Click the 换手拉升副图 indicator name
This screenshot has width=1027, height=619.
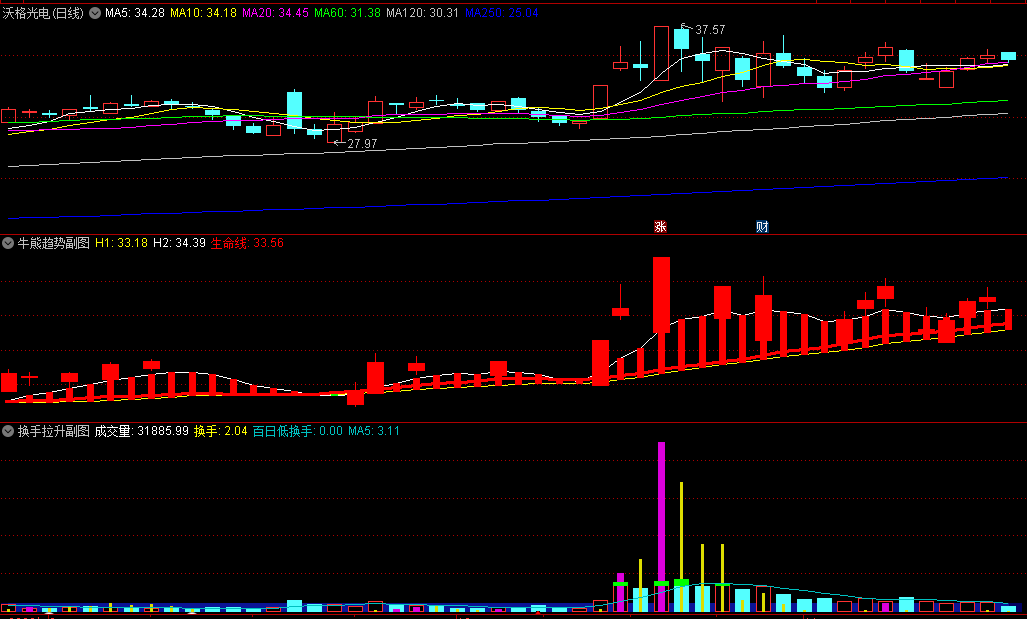[54, 431]
